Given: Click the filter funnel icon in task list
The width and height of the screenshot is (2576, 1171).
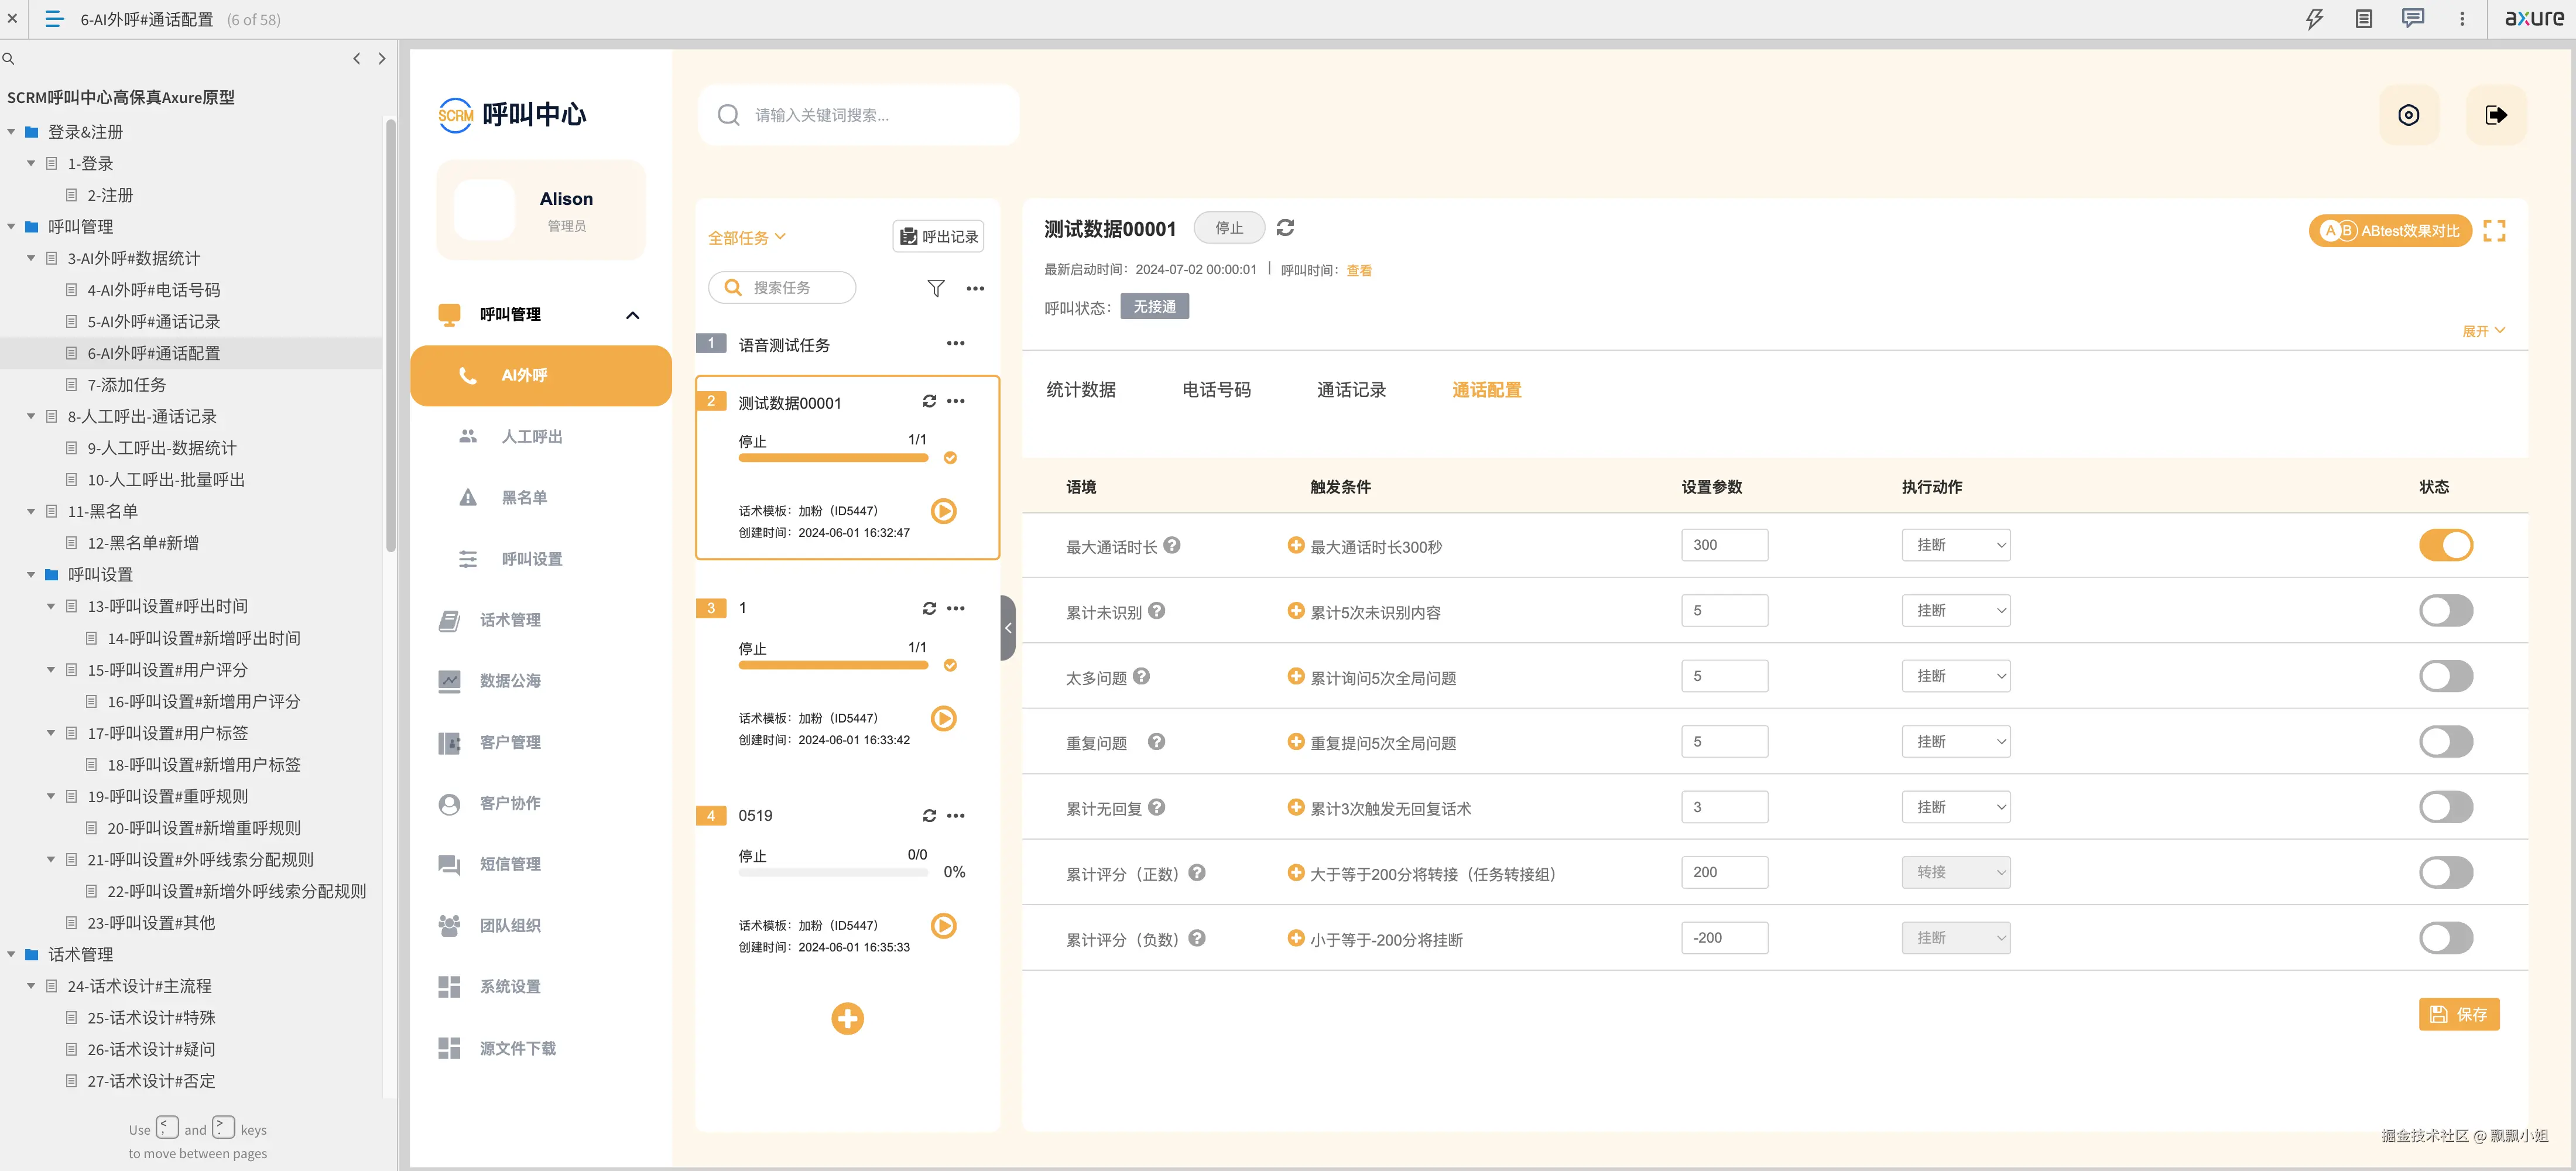Looking at the screenshot, I should [x=935, y=288].
